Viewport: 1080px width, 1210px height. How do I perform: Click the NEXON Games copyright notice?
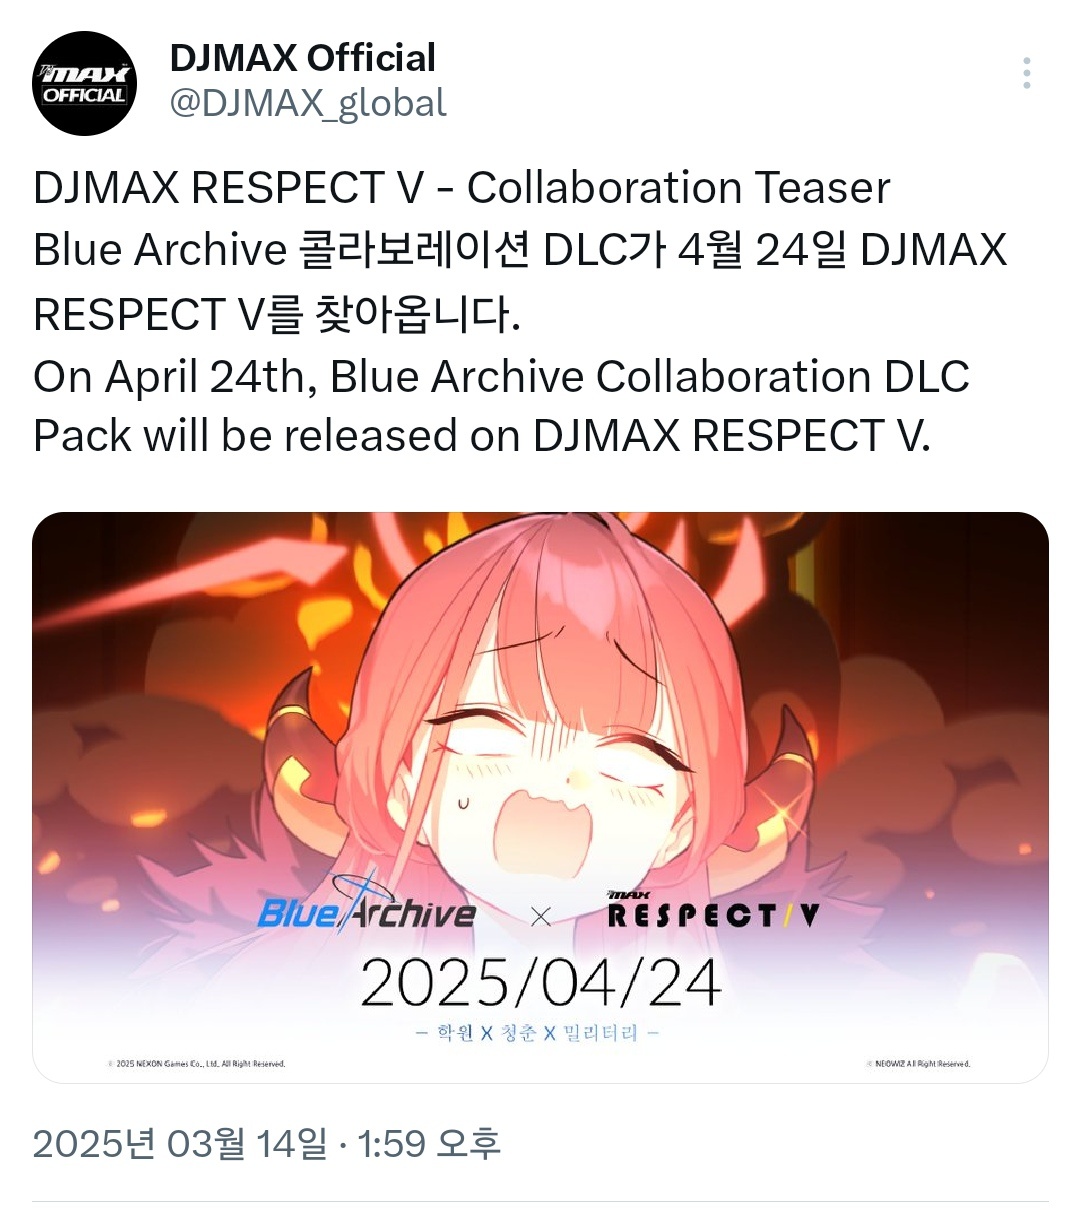tap(196, 1064)
